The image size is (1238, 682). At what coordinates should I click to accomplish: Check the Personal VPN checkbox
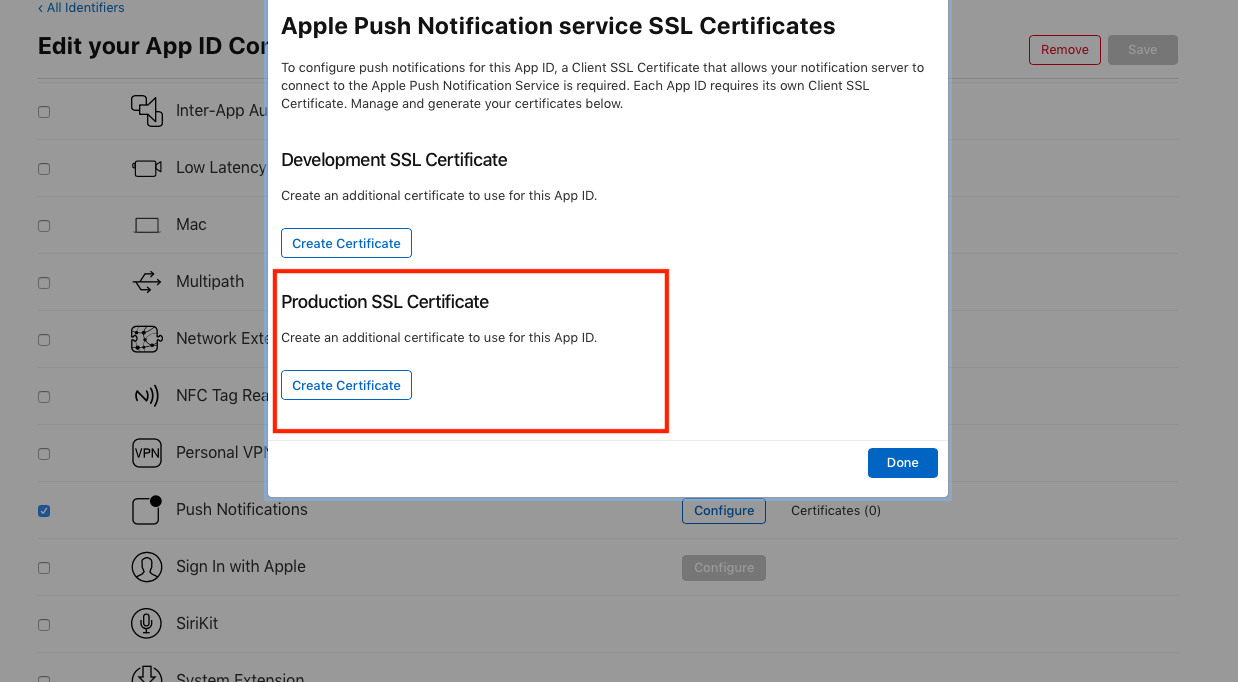(44, 454)
